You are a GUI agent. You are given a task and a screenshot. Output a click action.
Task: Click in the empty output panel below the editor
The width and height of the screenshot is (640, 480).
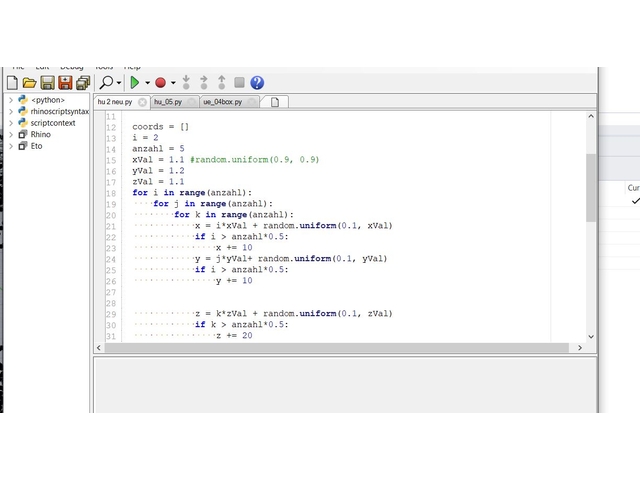click(345, 385)
